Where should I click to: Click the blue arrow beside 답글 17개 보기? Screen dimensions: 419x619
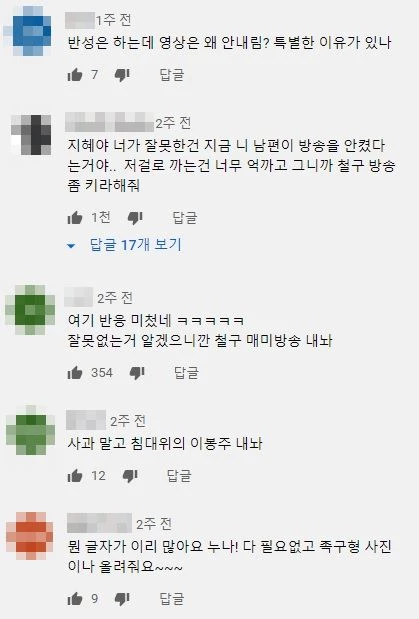click(x=71, y=246)
